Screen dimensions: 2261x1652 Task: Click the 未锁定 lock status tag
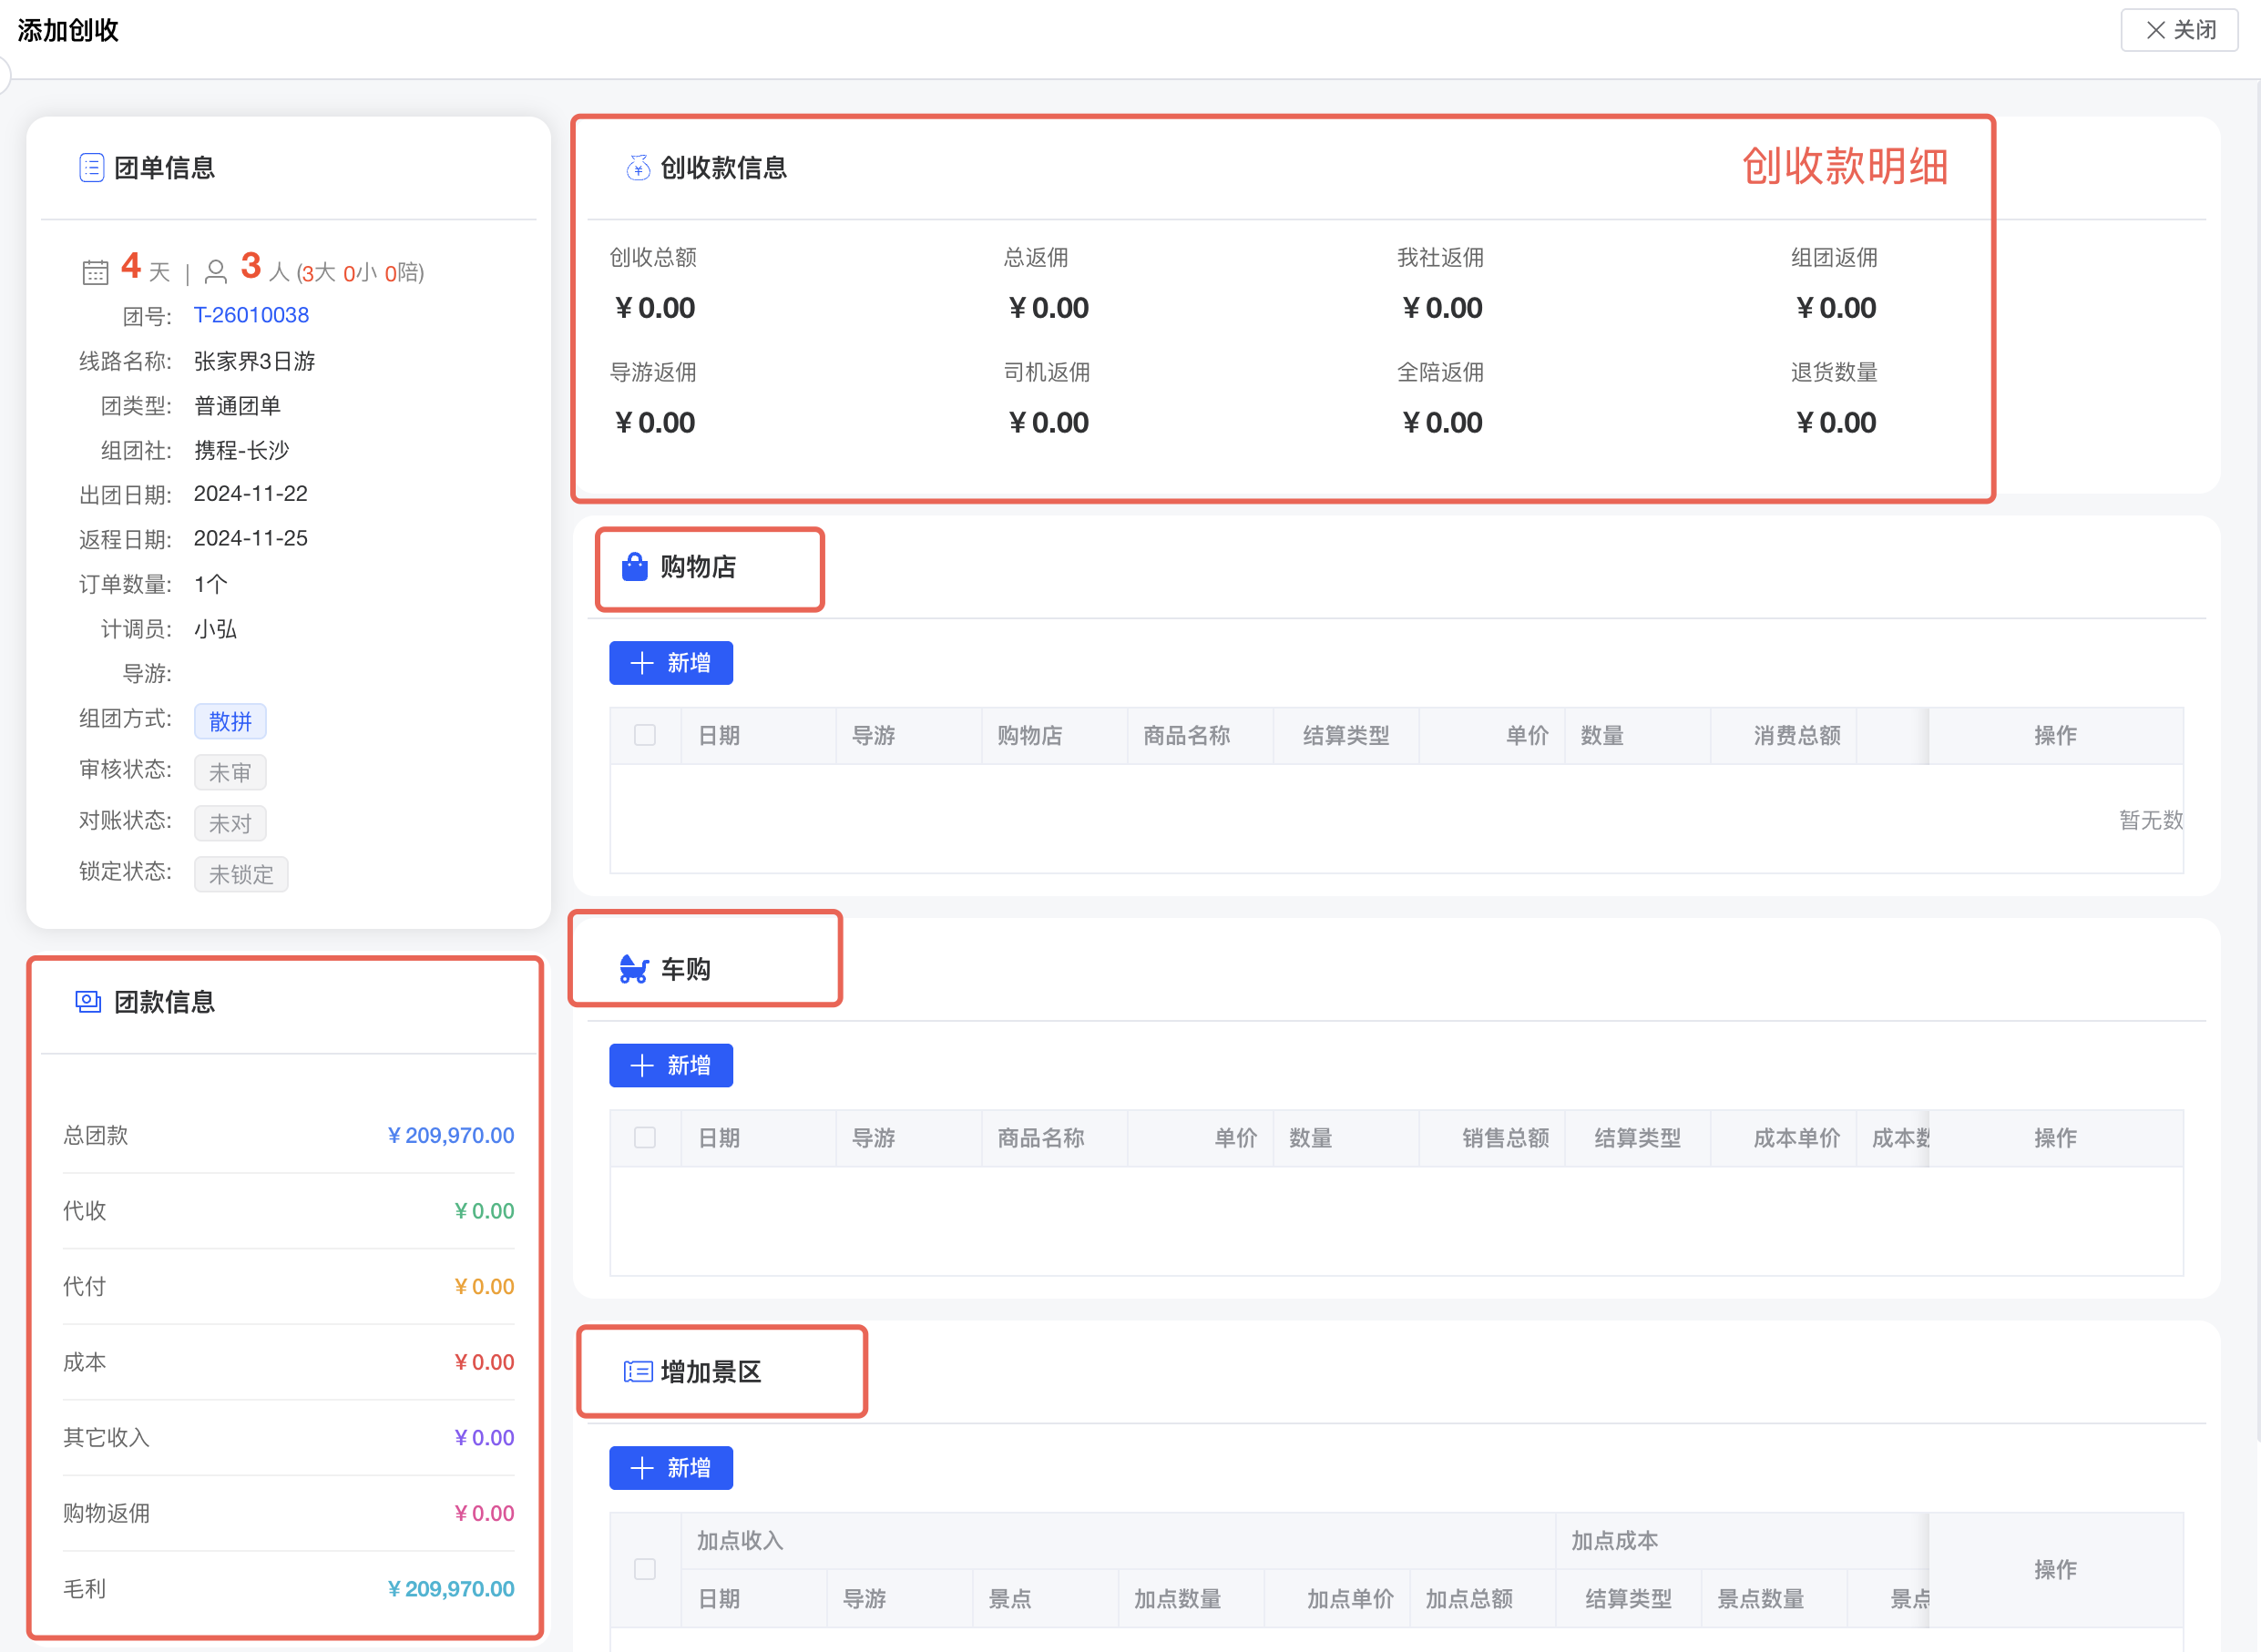click(x=241, y=874)
